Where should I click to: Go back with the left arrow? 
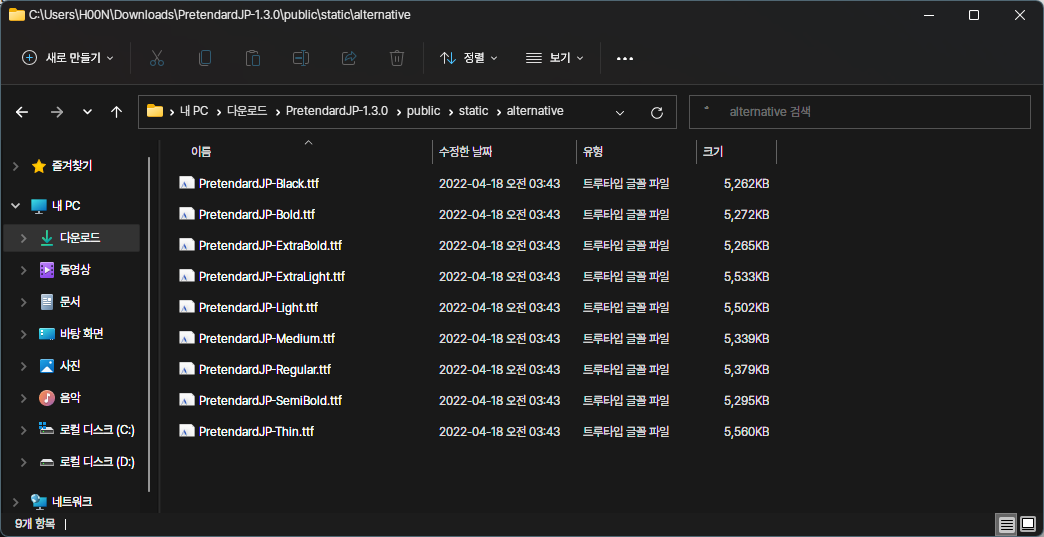click(x=22, y=112)
